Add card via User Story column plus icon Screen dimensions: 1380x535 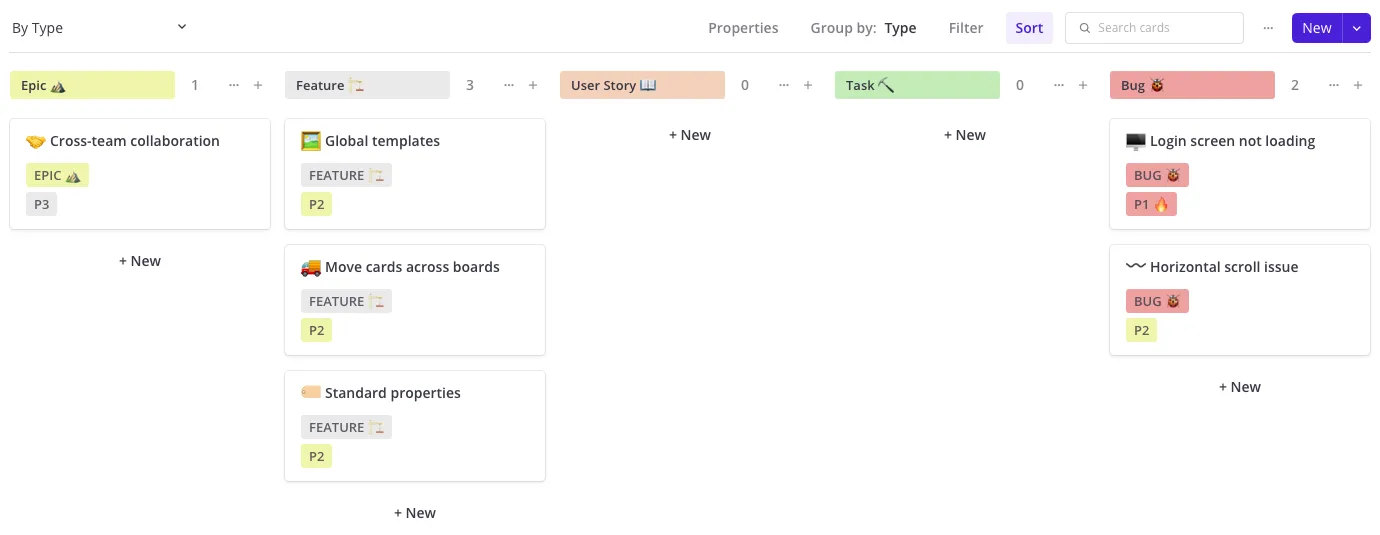coord(808,85)
